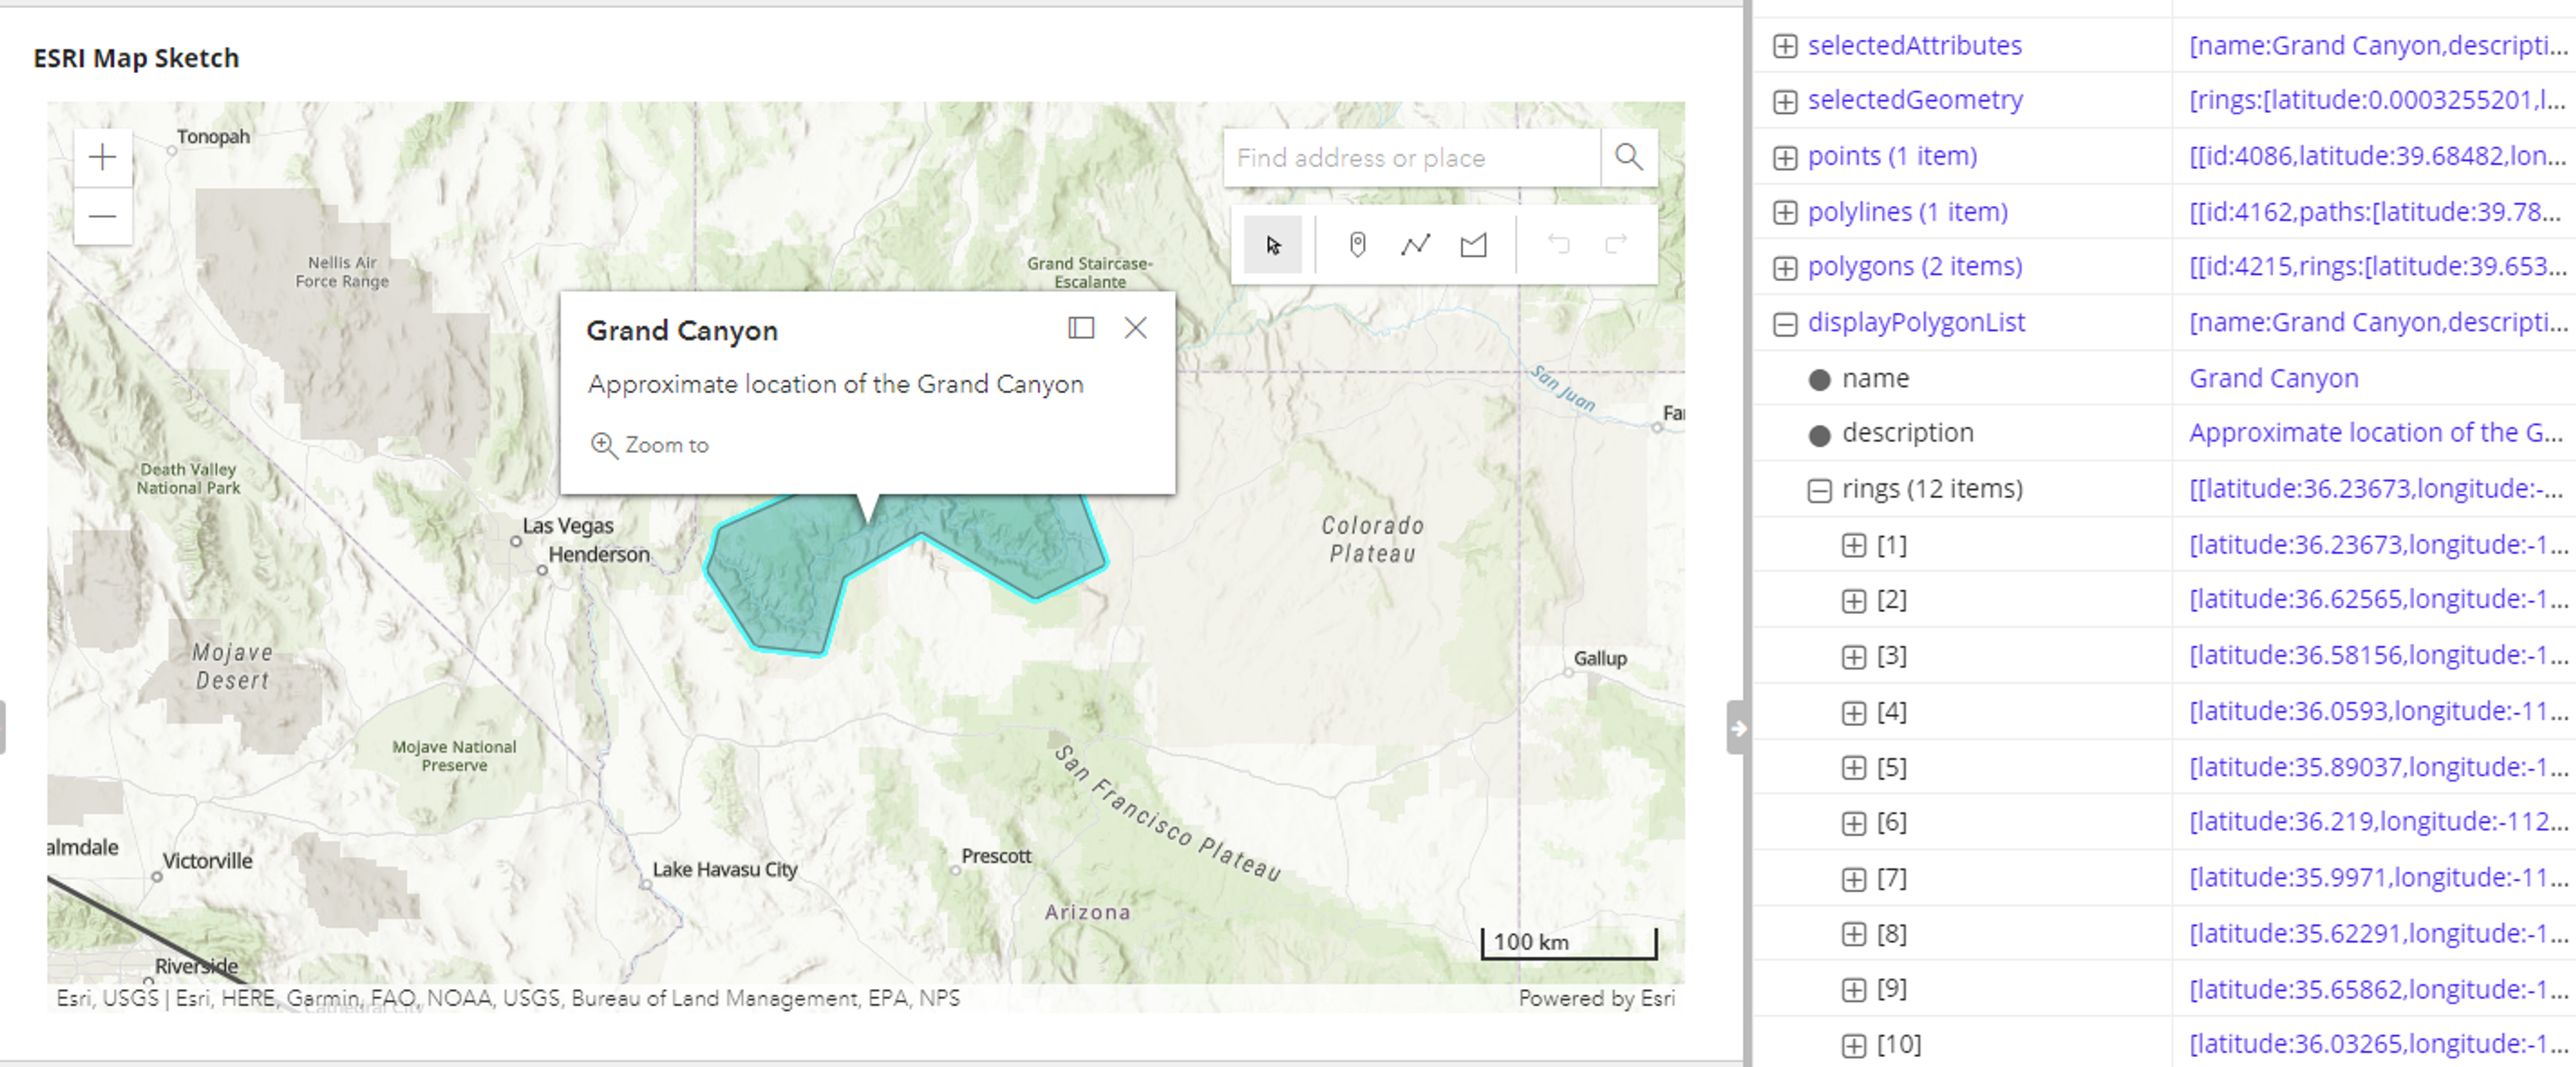Click the panel collapse arrow handle
The width and height of the screenshot is (2576, 1067).
coord(1737,728)
